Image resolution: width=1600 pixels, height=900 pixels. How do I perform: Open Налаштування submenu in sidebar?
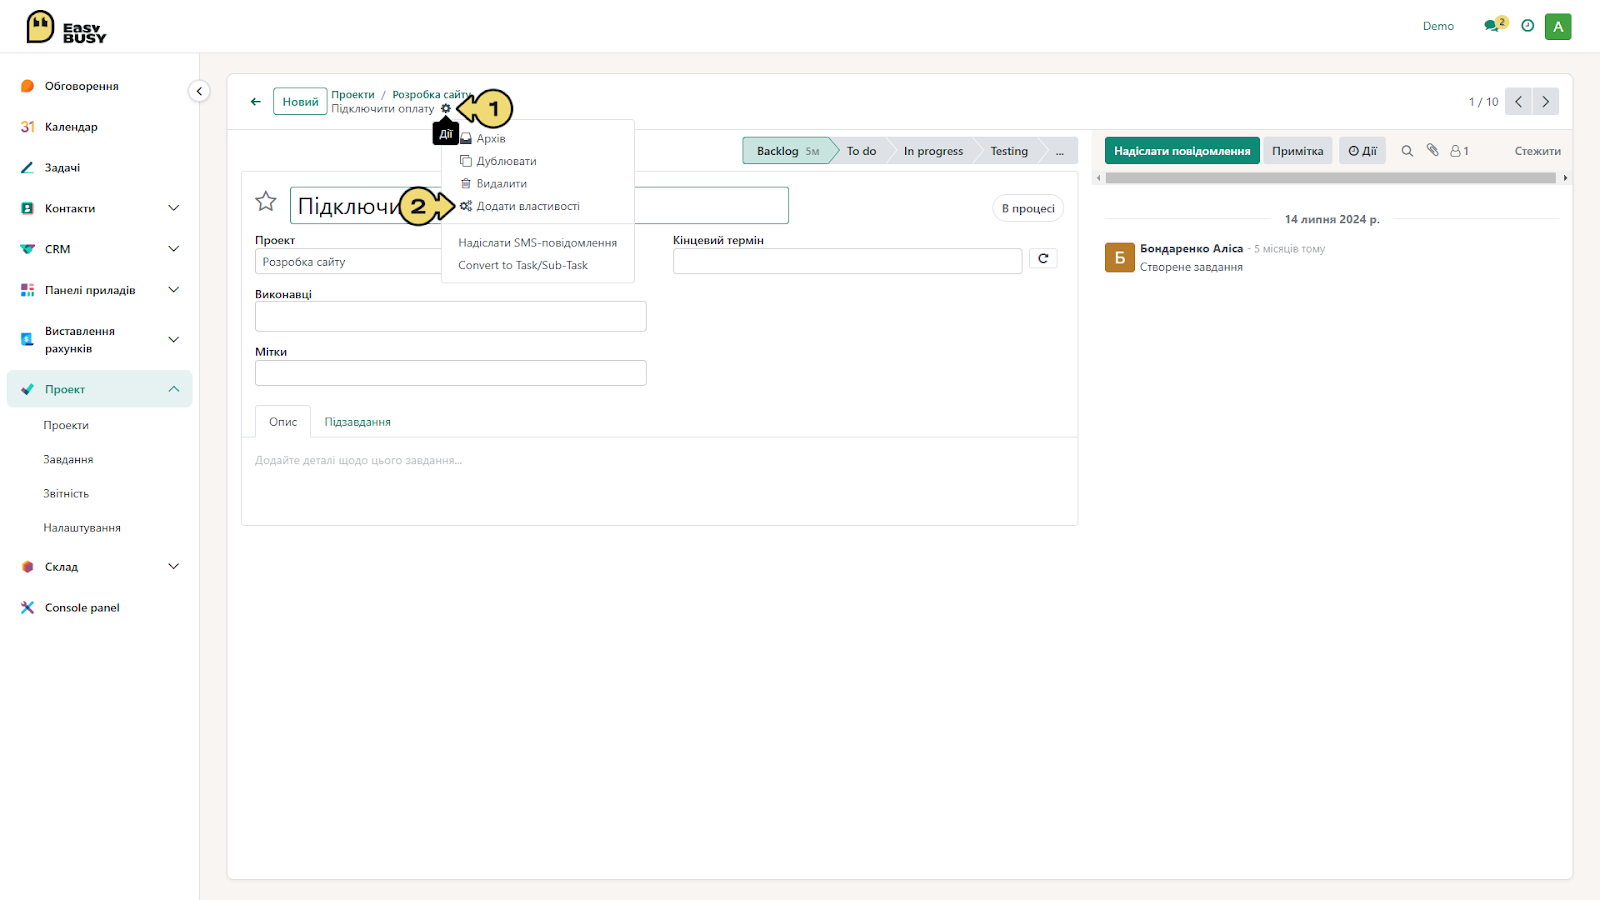pyautogui.click(x=82, y=528)
